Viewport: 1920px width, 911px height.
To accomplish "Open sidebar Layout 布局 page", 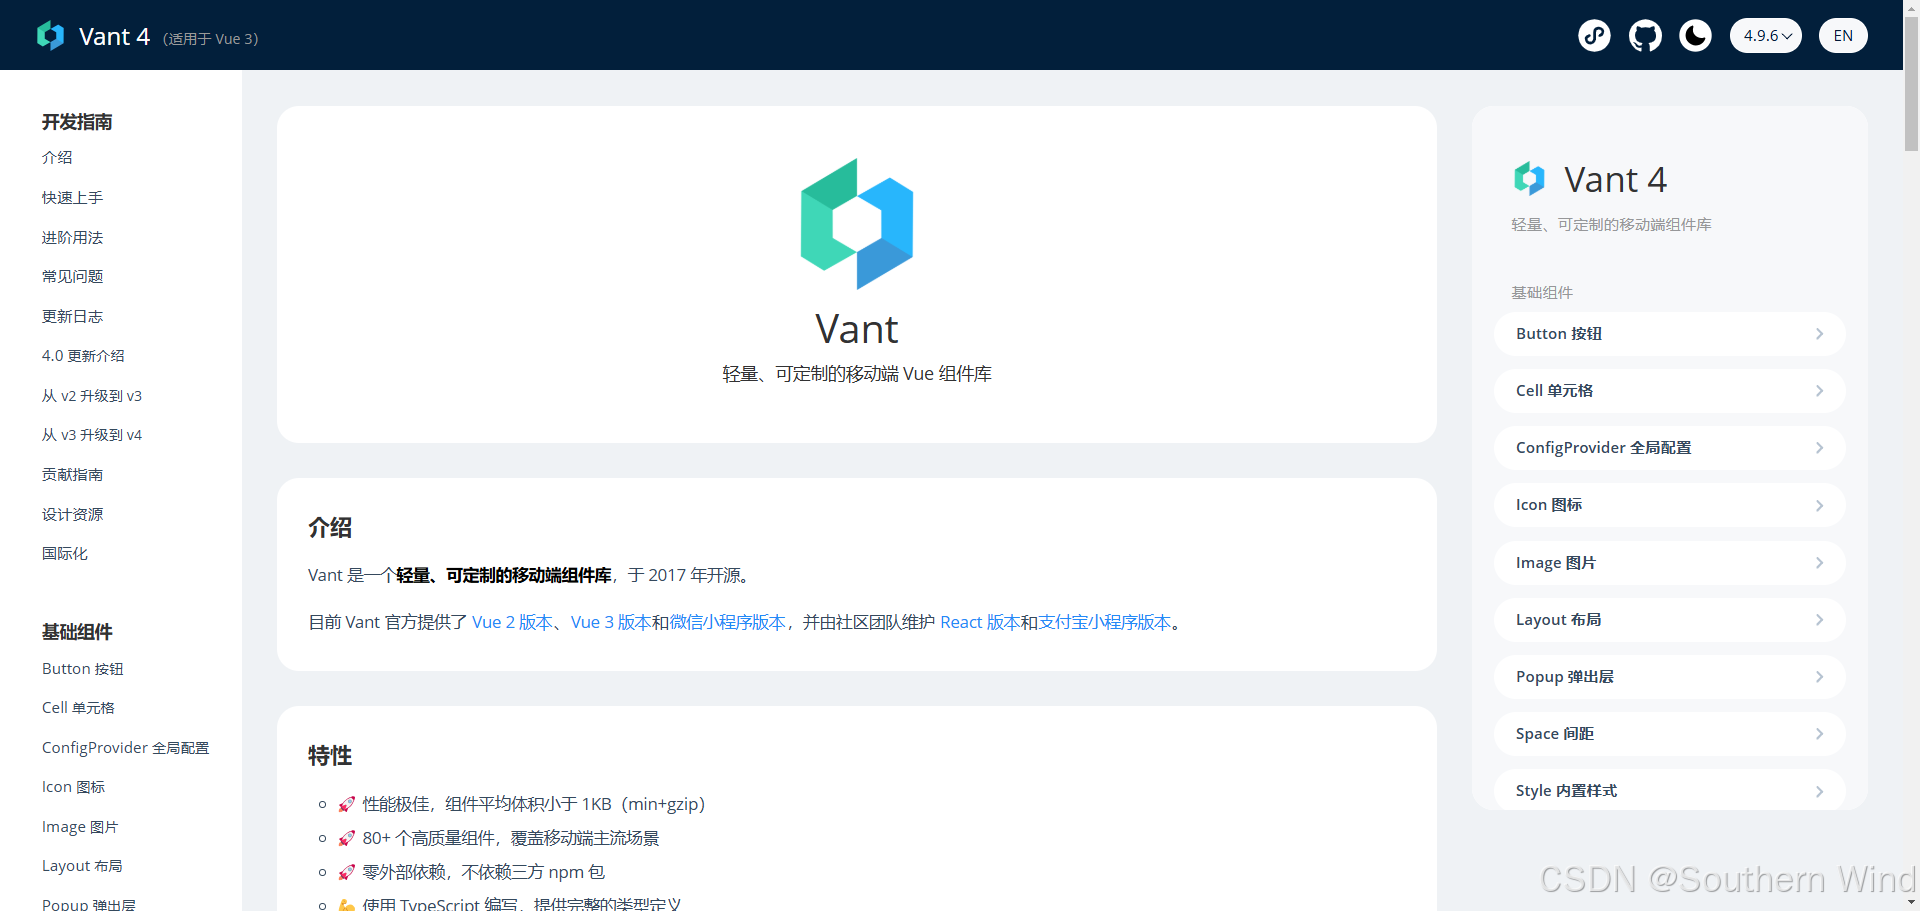I will point(82,866).
